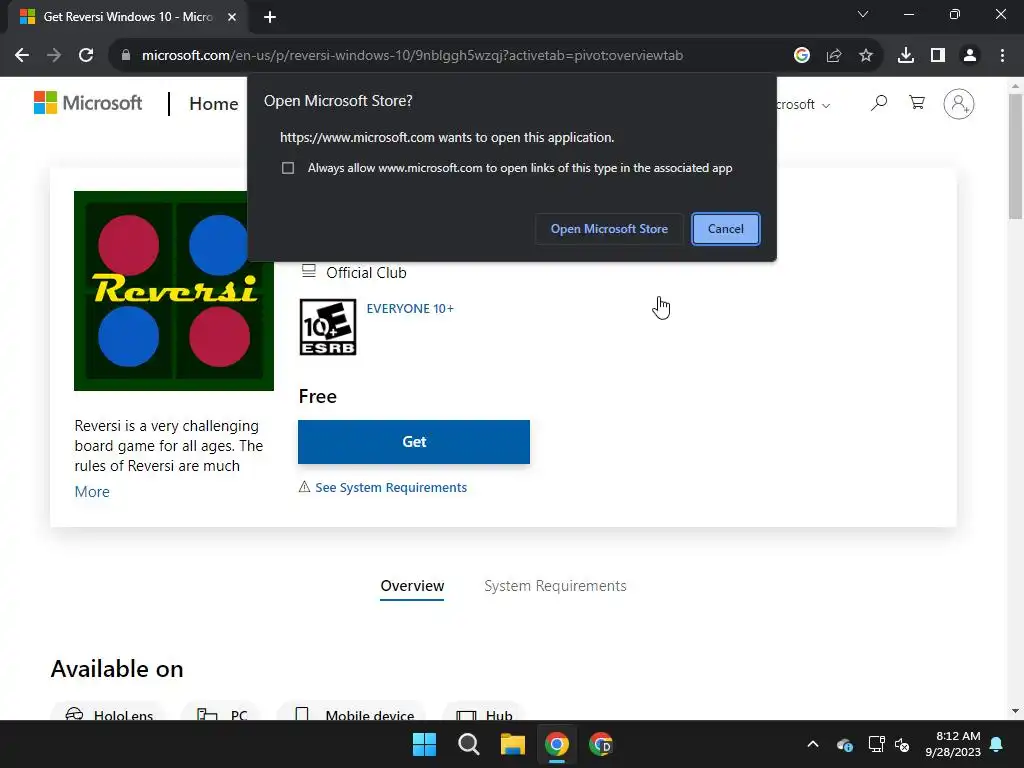Open the Microsoft site search icon
This screenshot has height=768, width=1024.
click(879, 103)
